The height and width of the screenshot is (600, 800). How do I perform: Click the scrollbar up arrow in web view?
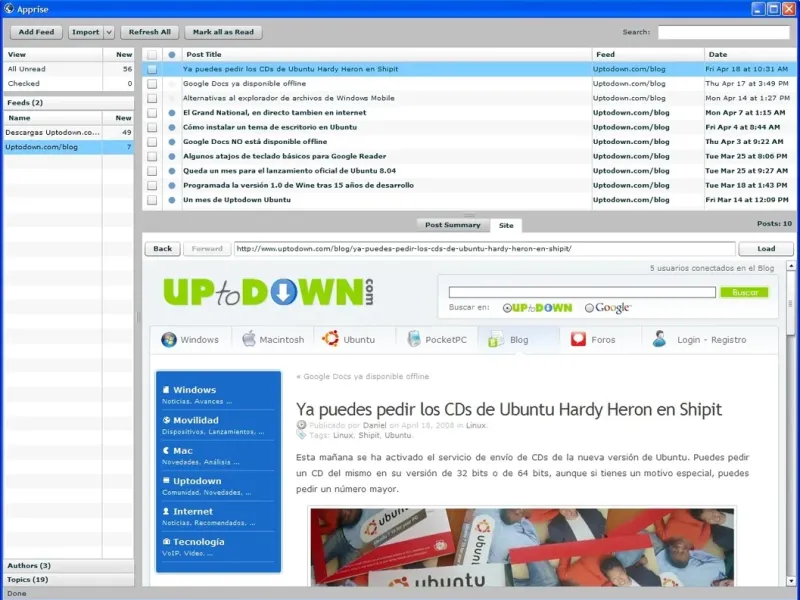tap(791, 266)
